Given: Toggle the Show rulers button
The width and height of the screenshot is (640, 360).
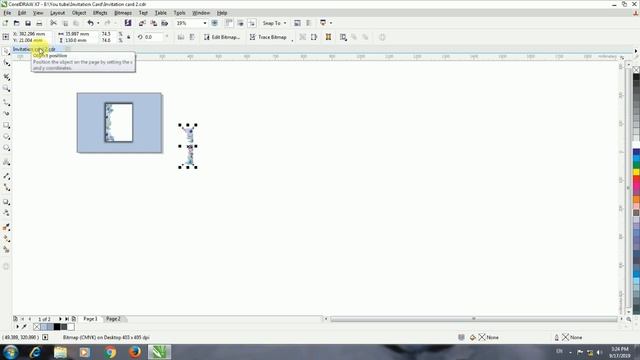Looking at the screenshot, I should (229, 23).
